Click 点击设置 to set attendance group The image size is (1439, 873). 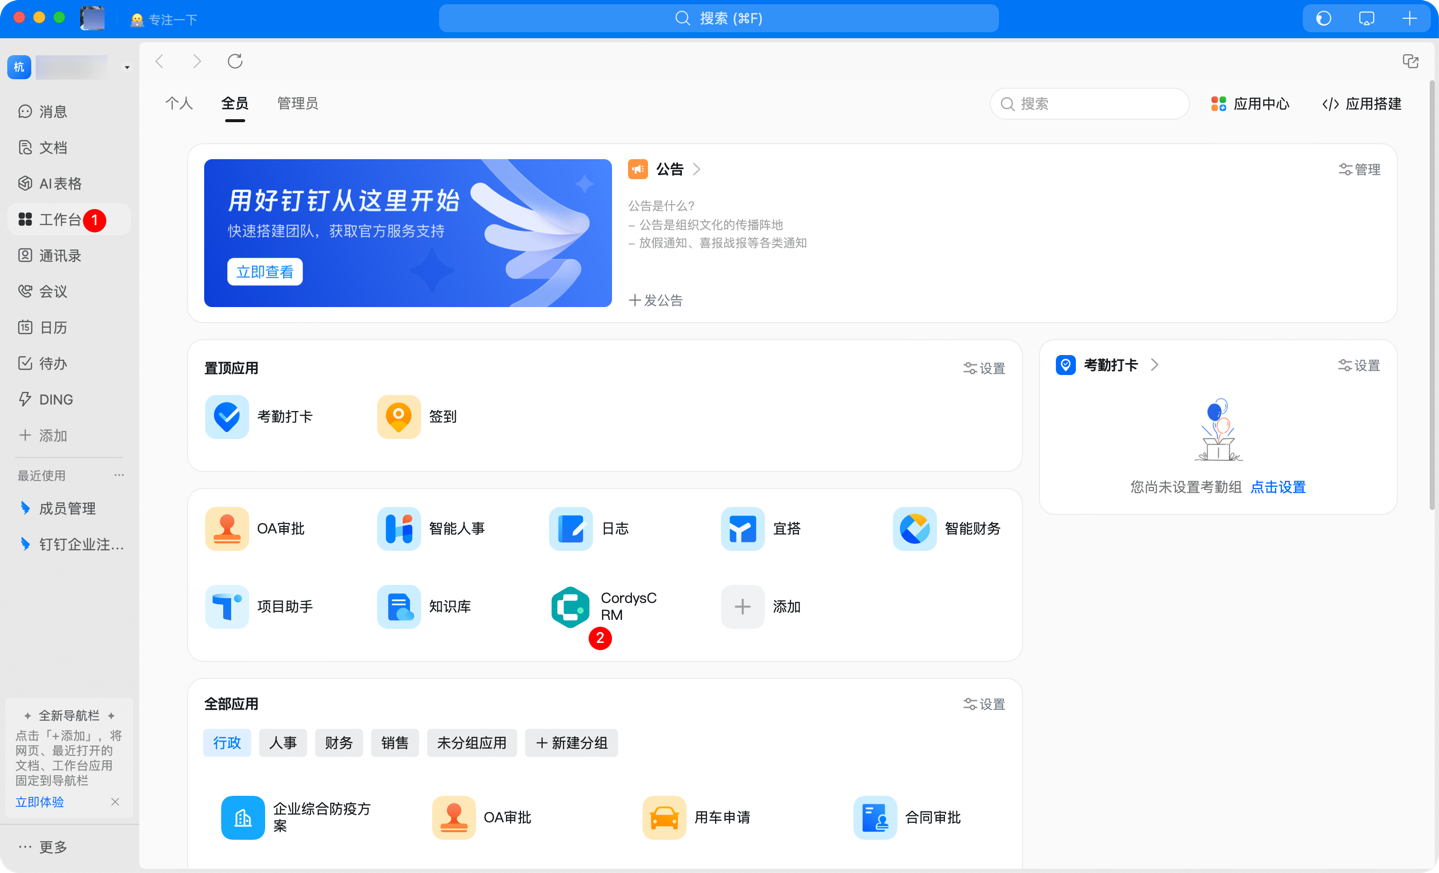coord(1277,487)
